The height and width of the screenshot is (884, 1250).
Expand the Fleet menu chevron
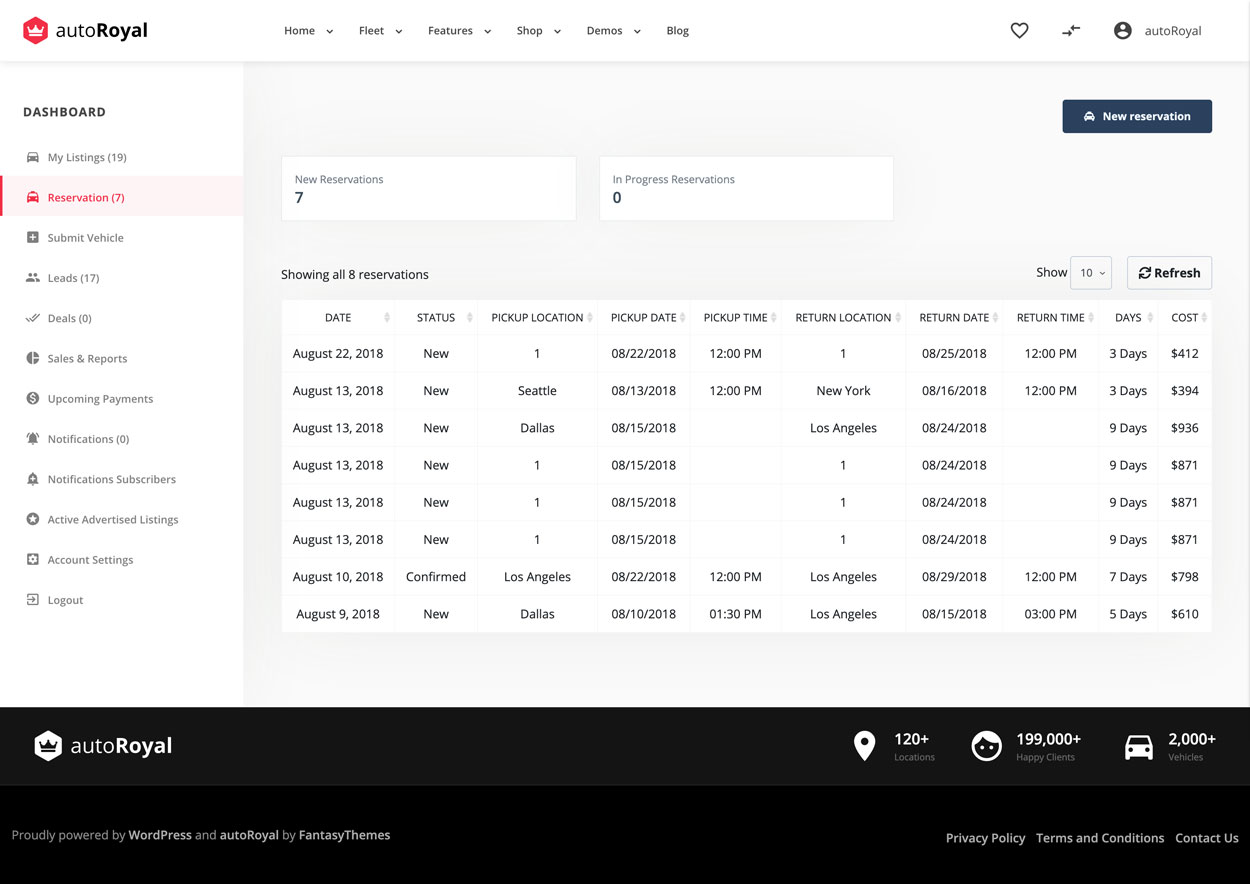click(x=399, y=31)
